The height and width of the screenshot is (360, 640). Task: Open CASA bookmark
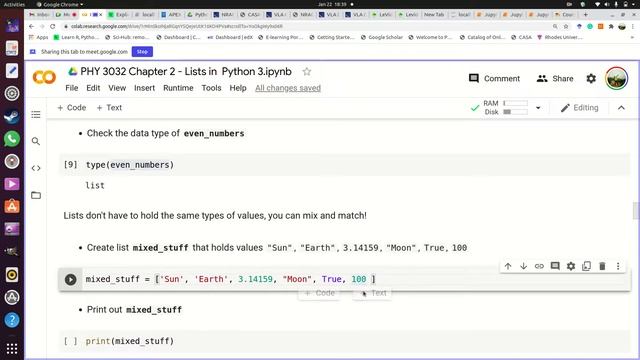pos(522,37)
